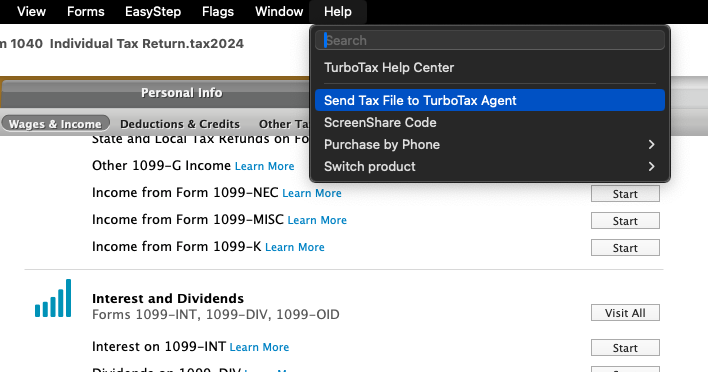Expand the Purchase by Phone submenu arrow
This screenshot has height=372, width=708.
651,144
